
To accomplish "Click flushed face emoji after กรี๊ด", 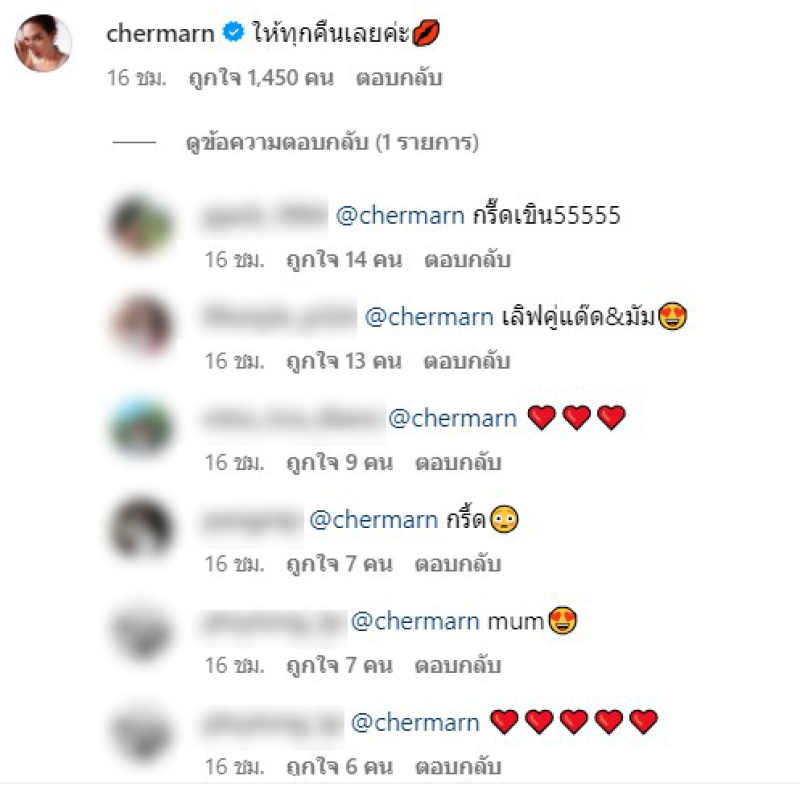I will pyautogui.click(x=504, y=519).
